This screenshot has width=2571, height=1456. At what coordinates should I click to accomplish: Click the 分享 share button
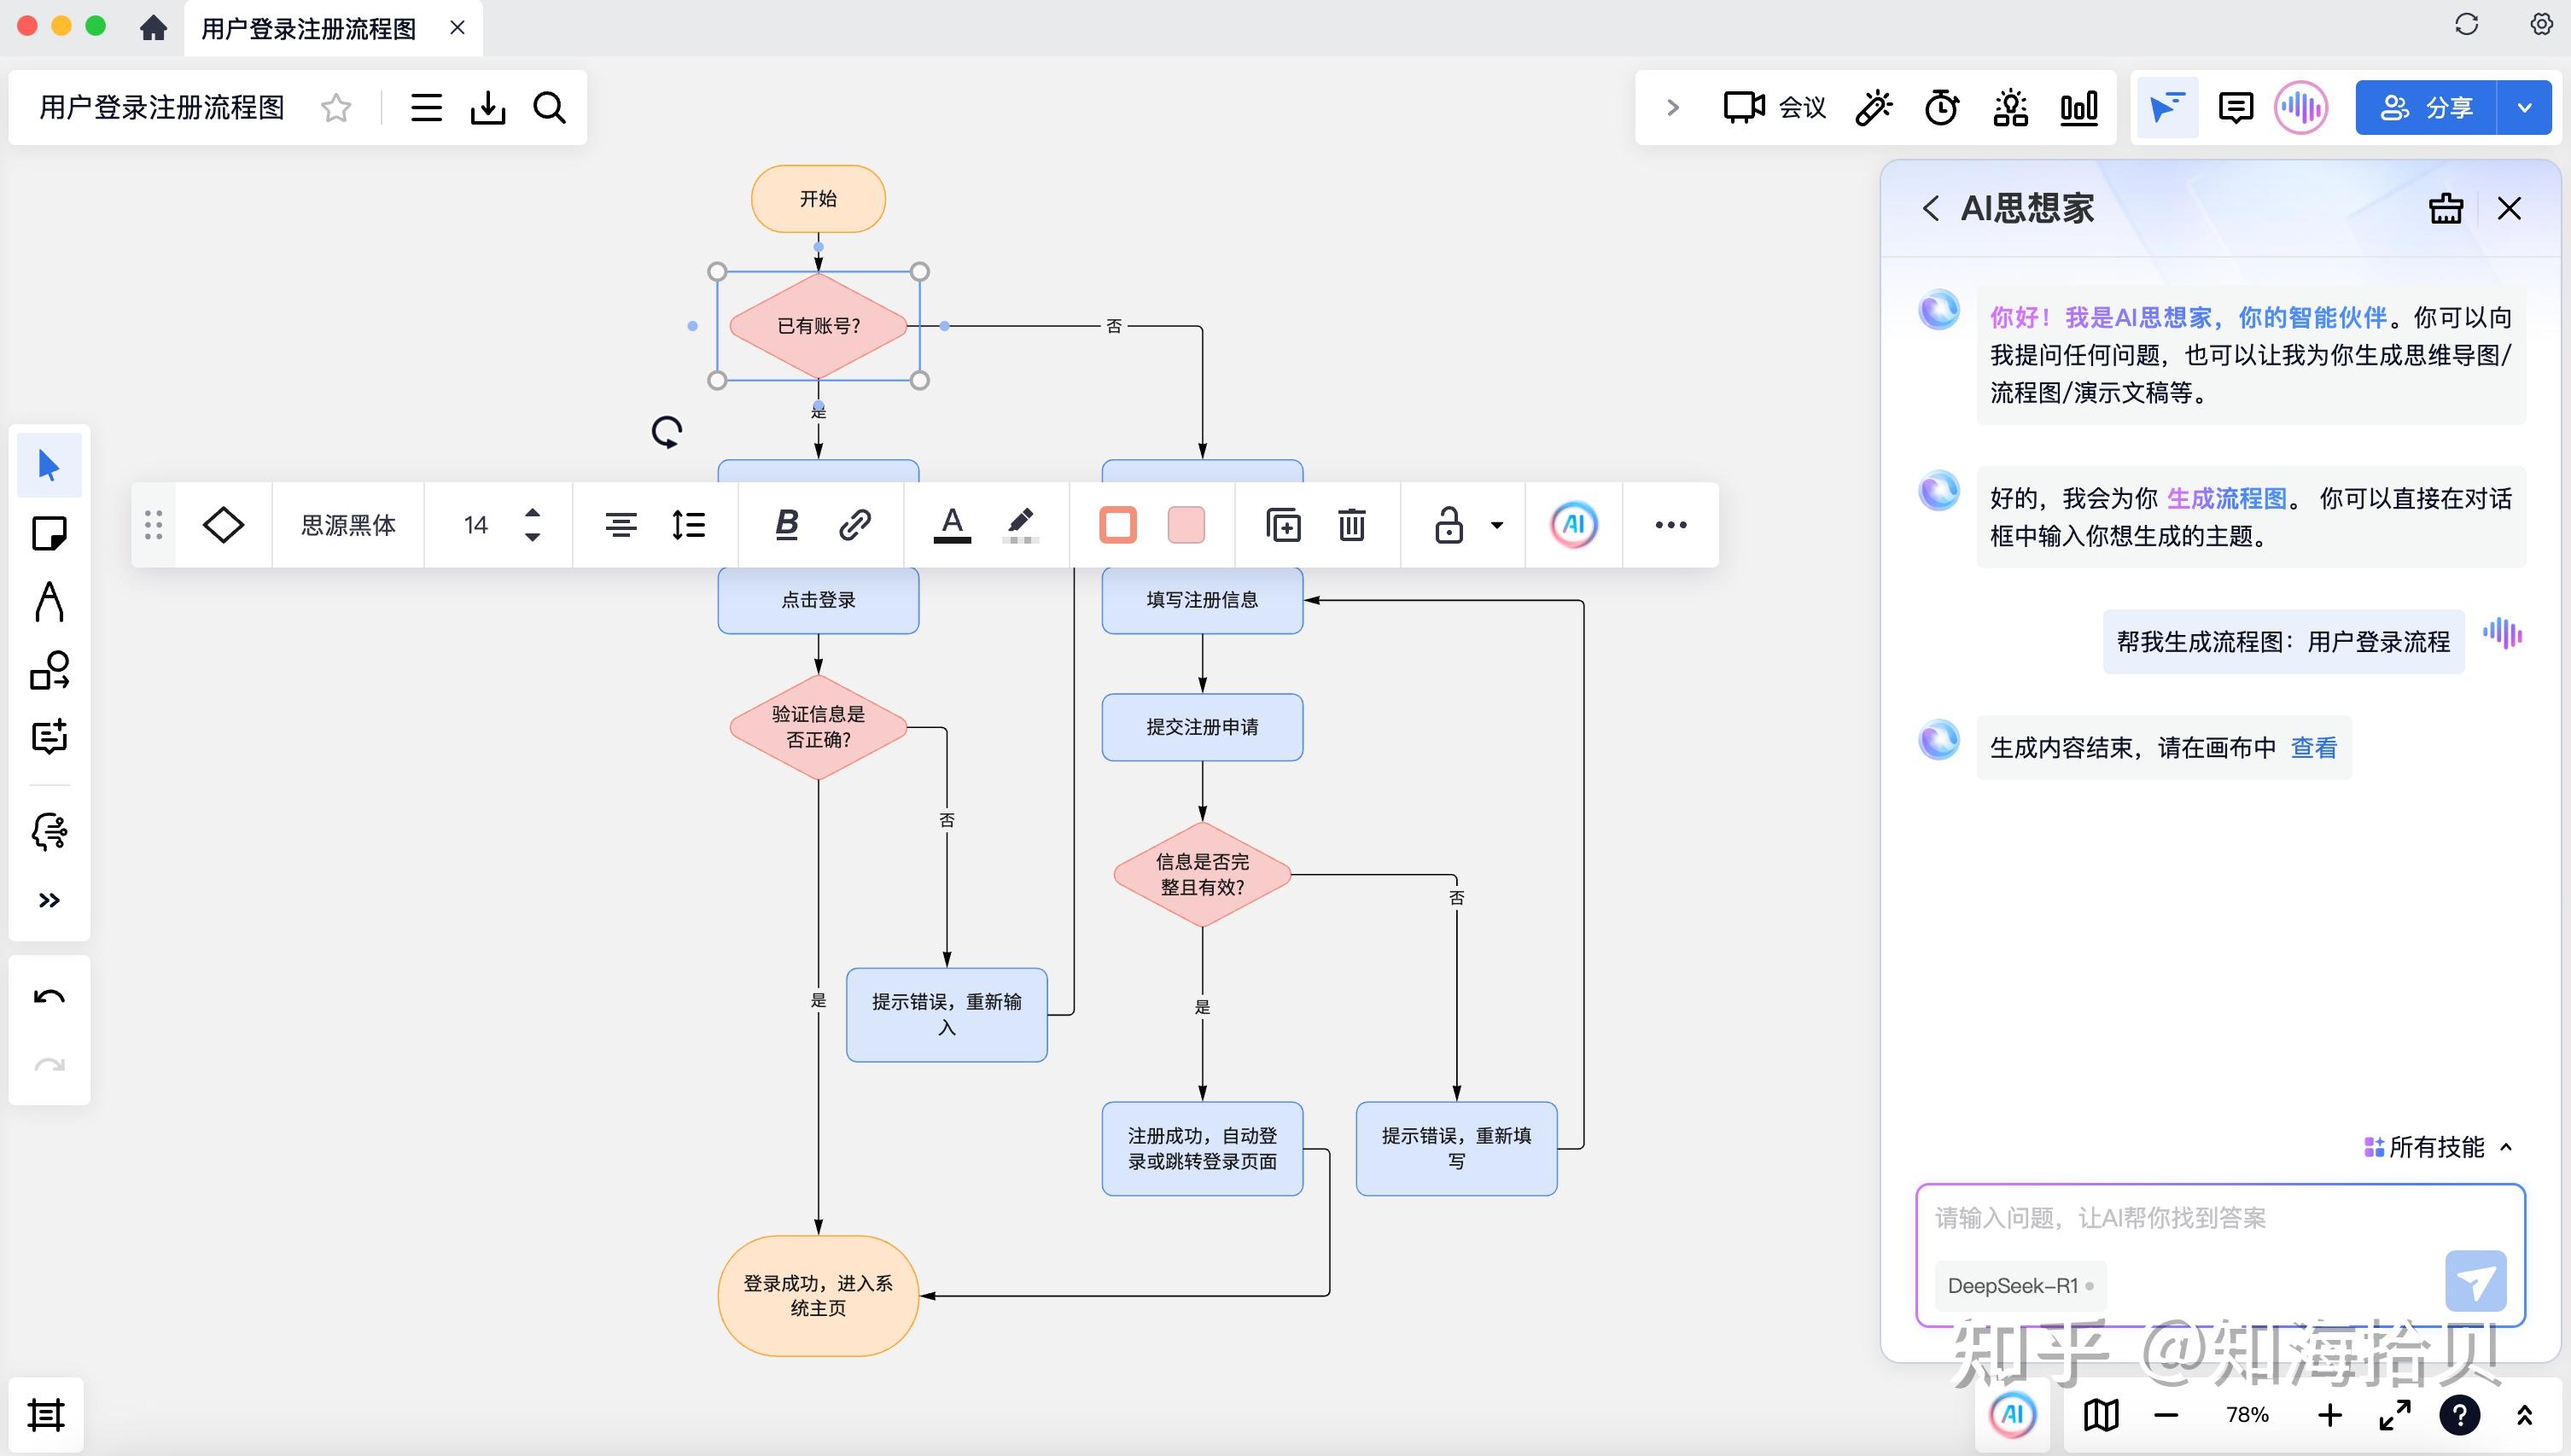(2426, 107)
